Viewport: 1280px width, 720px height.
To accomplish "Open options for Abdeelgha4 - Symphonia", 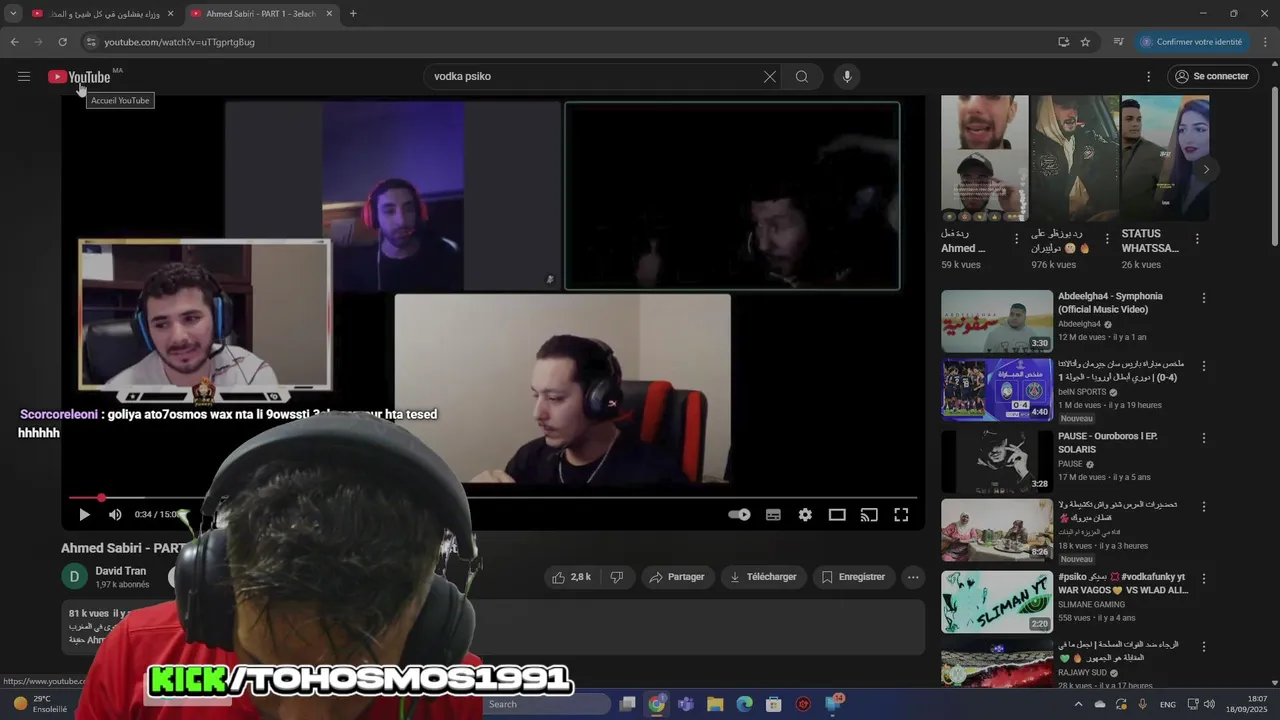I will [1204, 298].
